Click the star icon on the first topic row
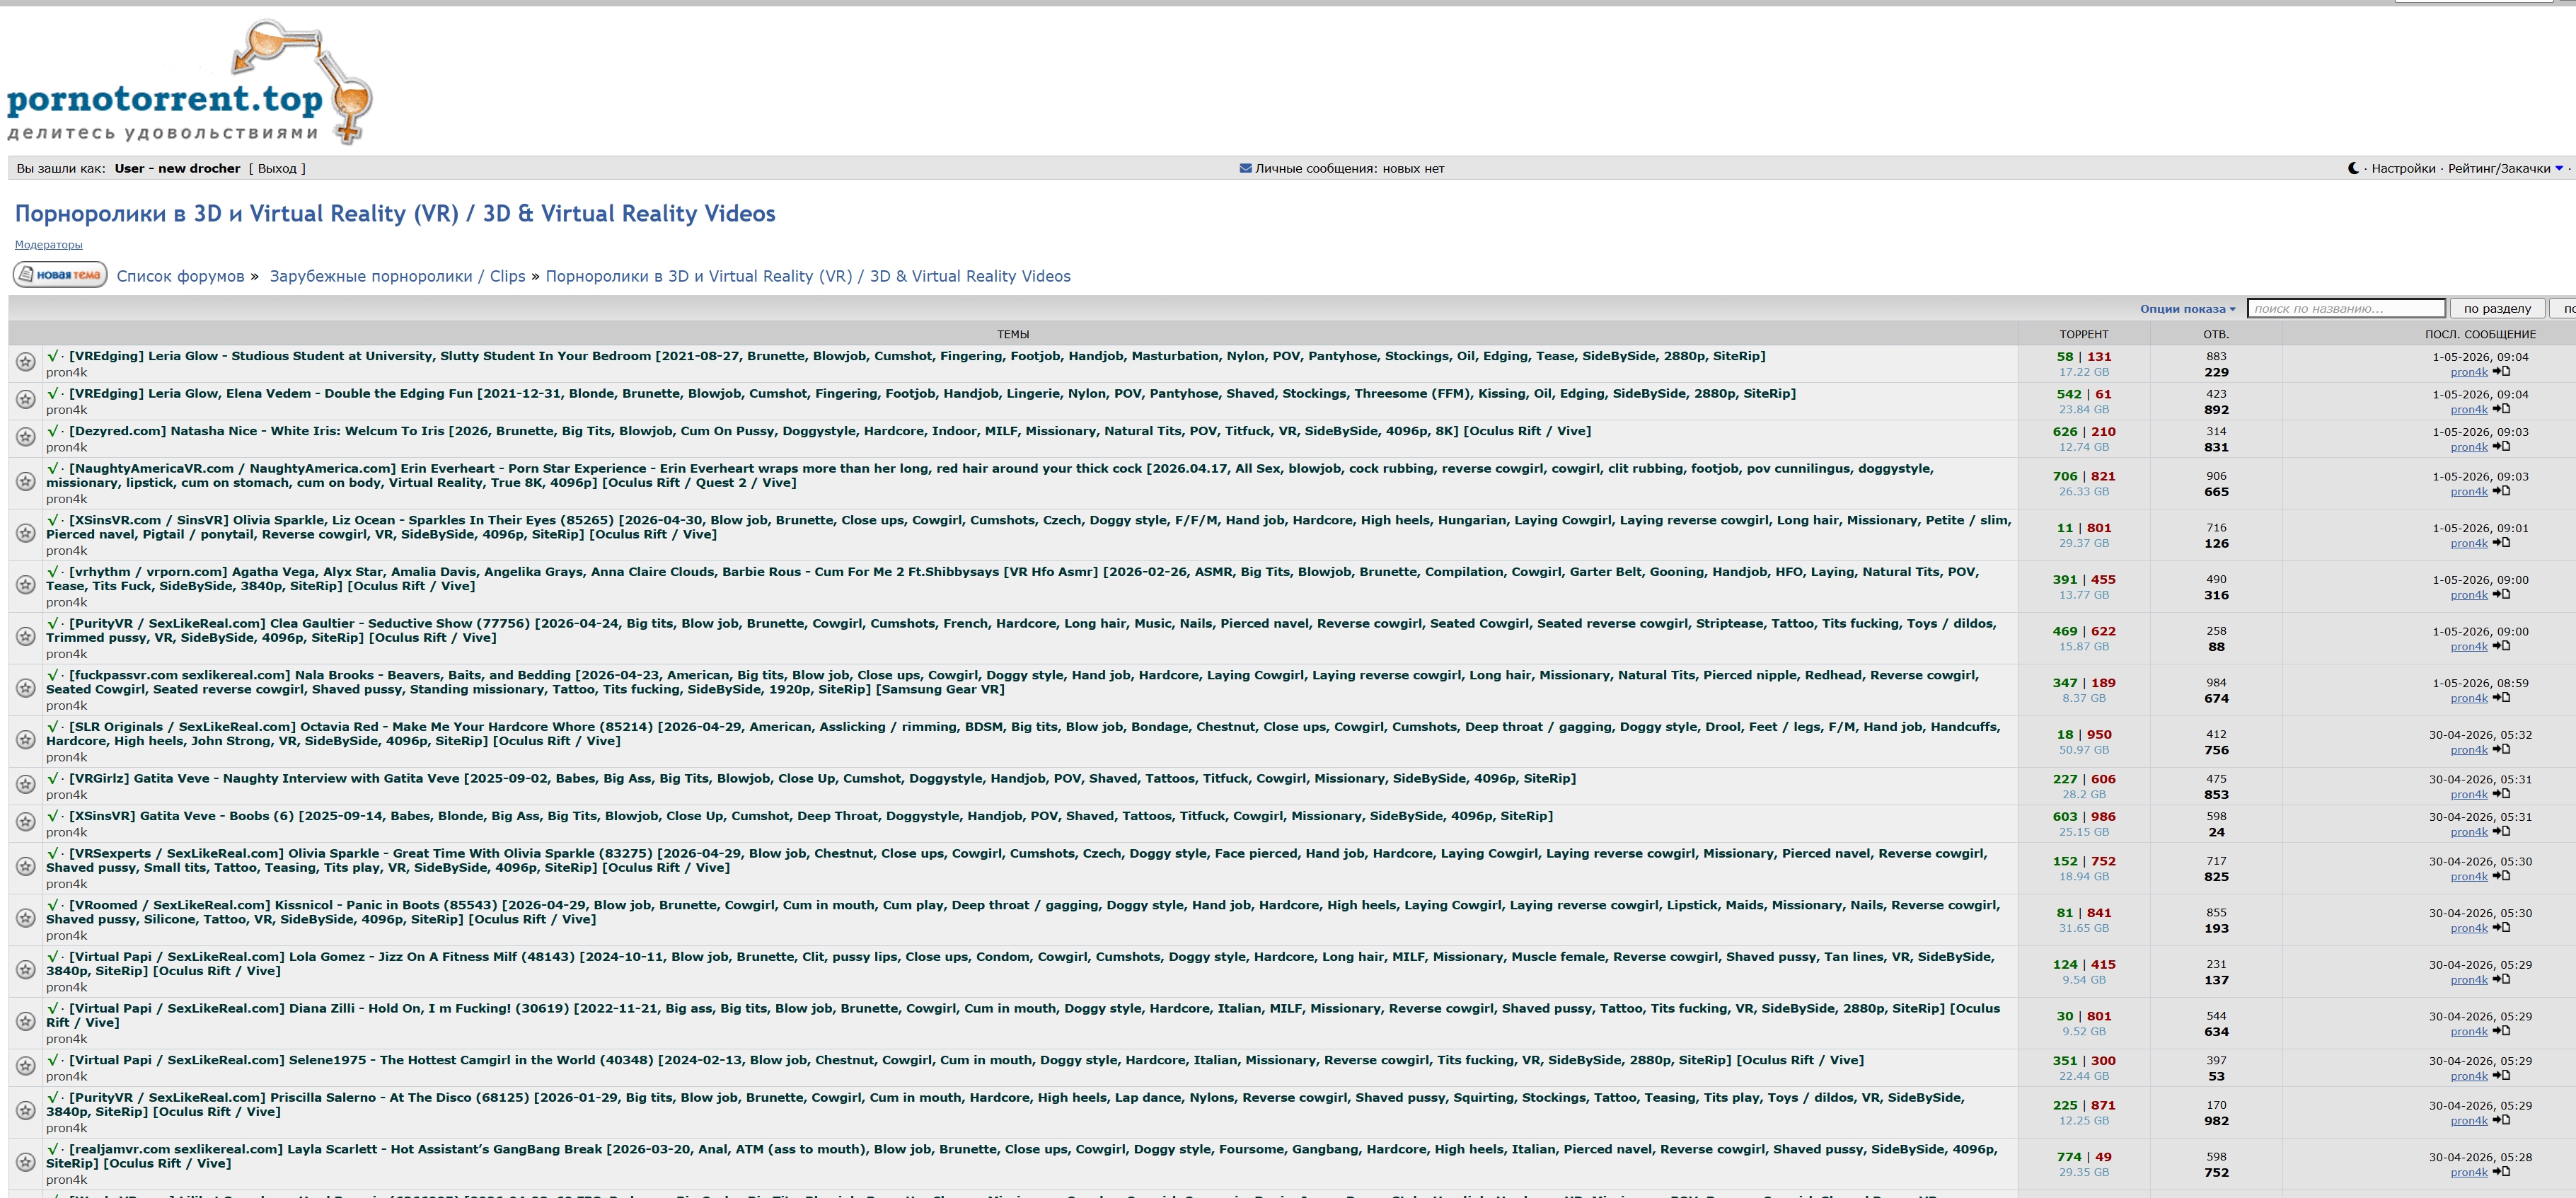Image resolution: width=2576 pixels, height=1198 pixels. pyautogui.click(x=26, y=362)
